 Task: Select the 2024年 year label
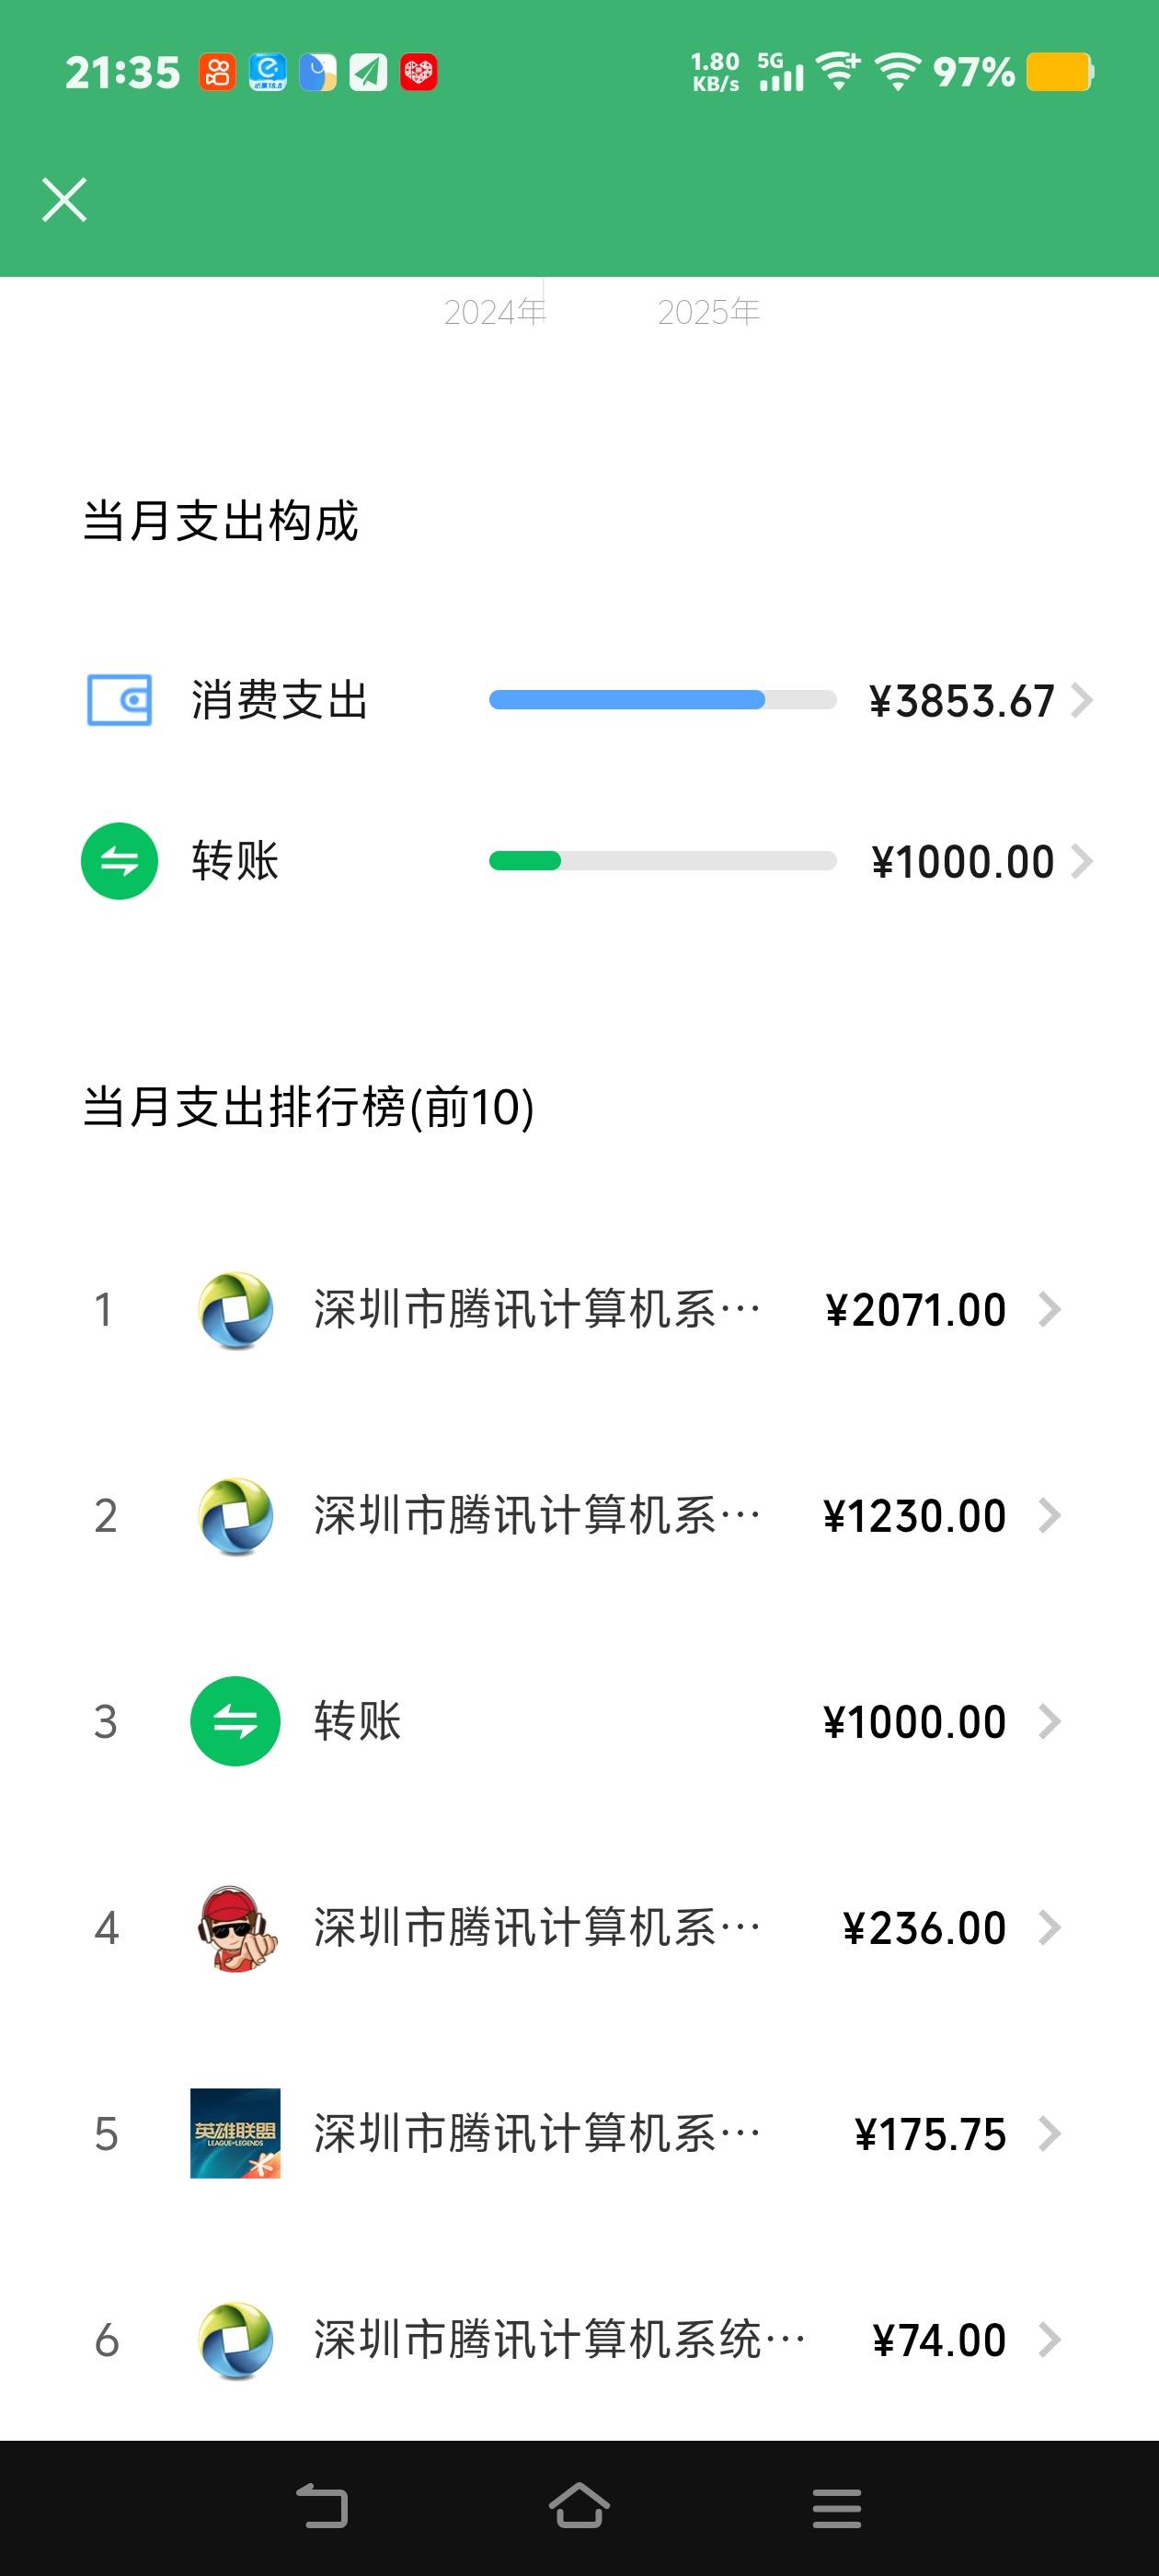[495, 312]
